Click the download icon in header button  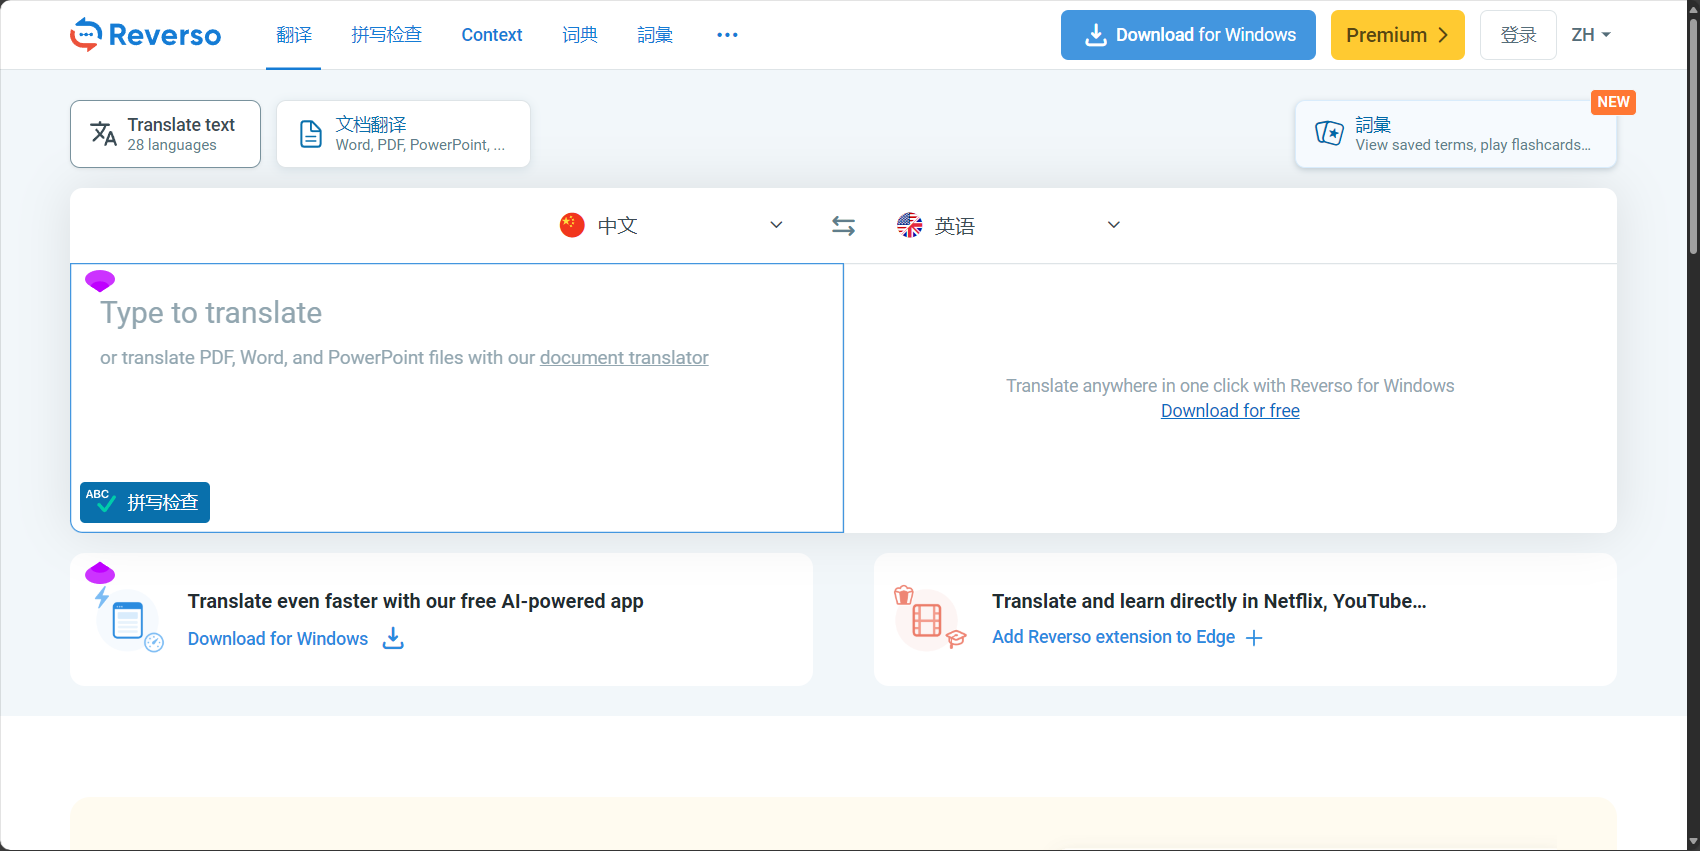coord(1096,35)
